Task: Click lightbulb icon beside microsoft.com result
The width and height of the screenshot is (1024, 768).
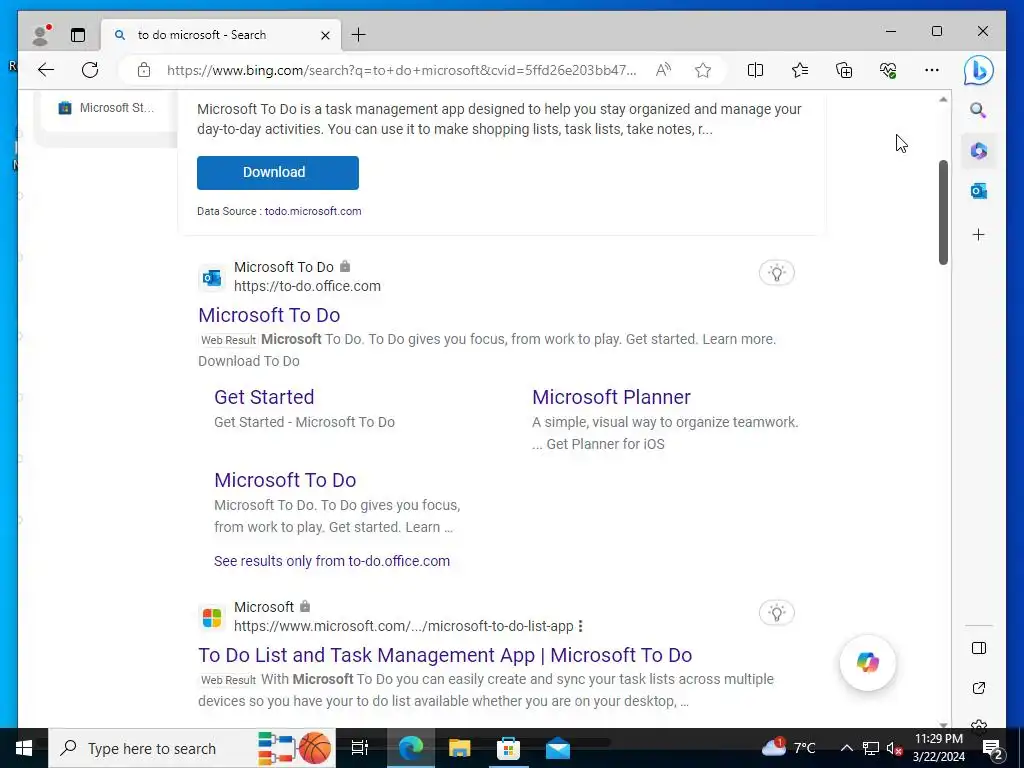Action: [x=776, y=613]
